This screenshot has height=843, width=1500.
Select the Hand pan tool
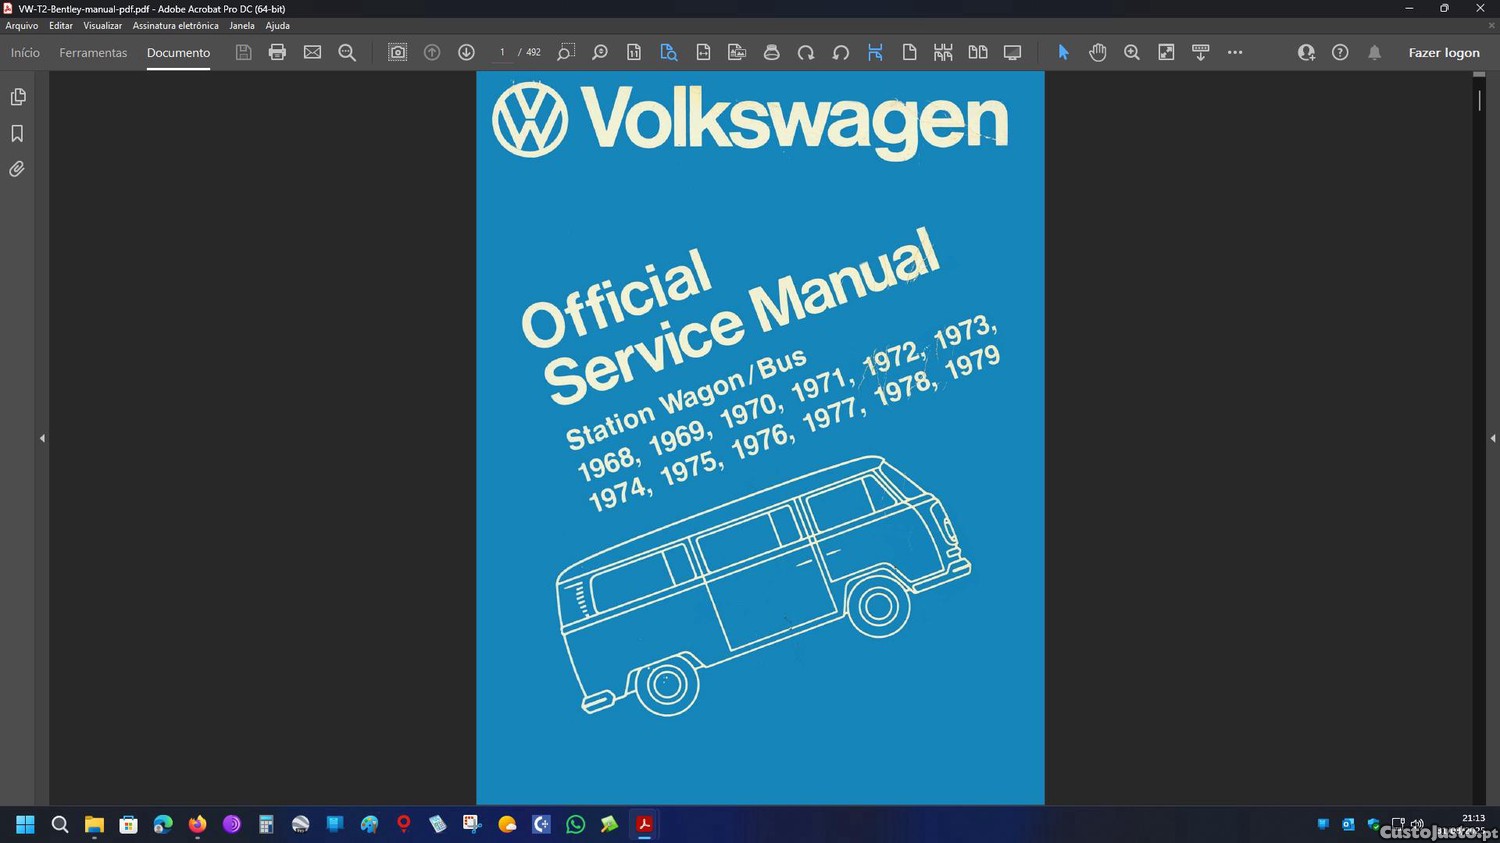(1097, 52)
